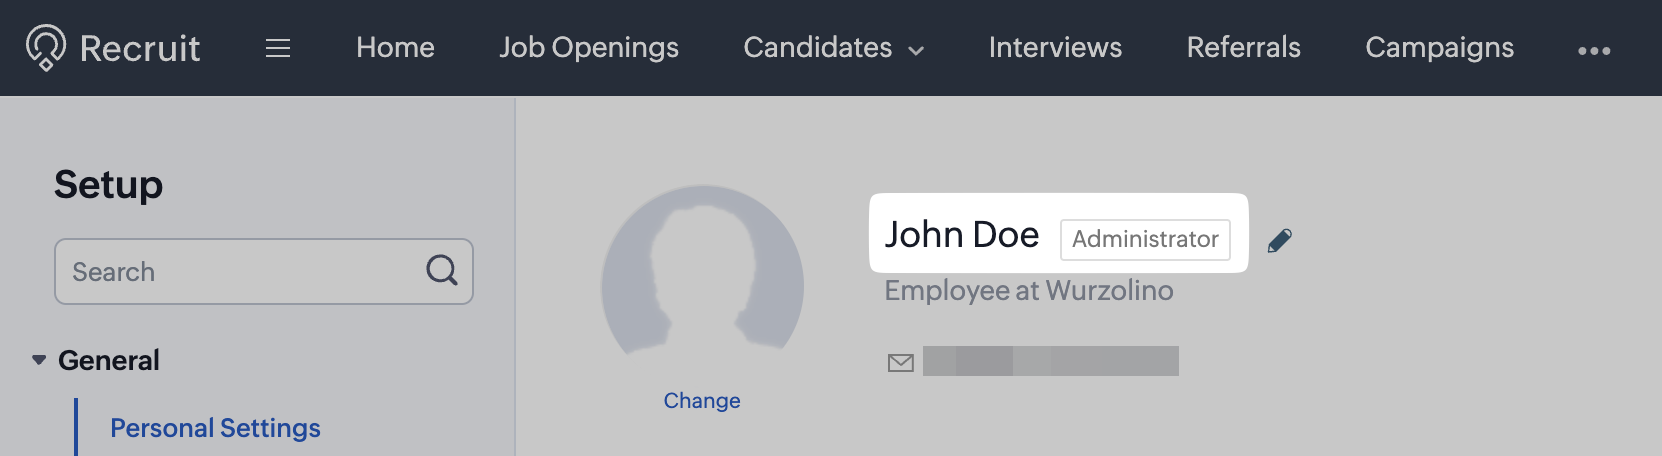Toggle the hamburger sidebar menu icon
This screenshot has width=1662, height=456.
278,48
